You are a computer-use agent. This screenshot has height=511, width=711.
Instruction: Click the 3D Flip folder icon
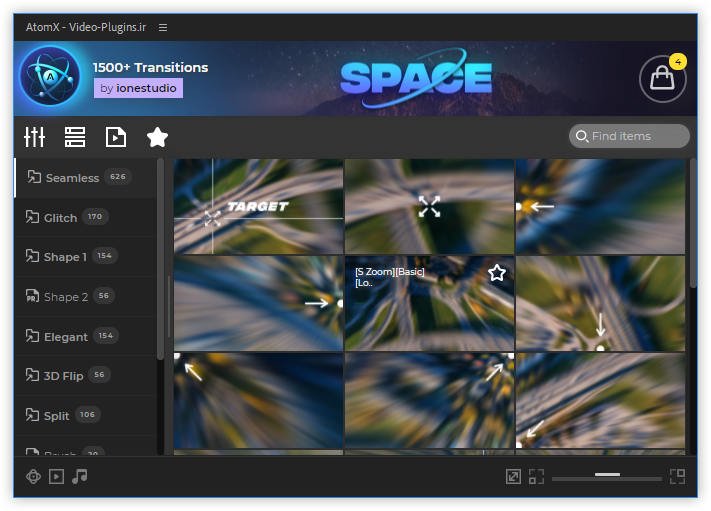coord(32,375)
